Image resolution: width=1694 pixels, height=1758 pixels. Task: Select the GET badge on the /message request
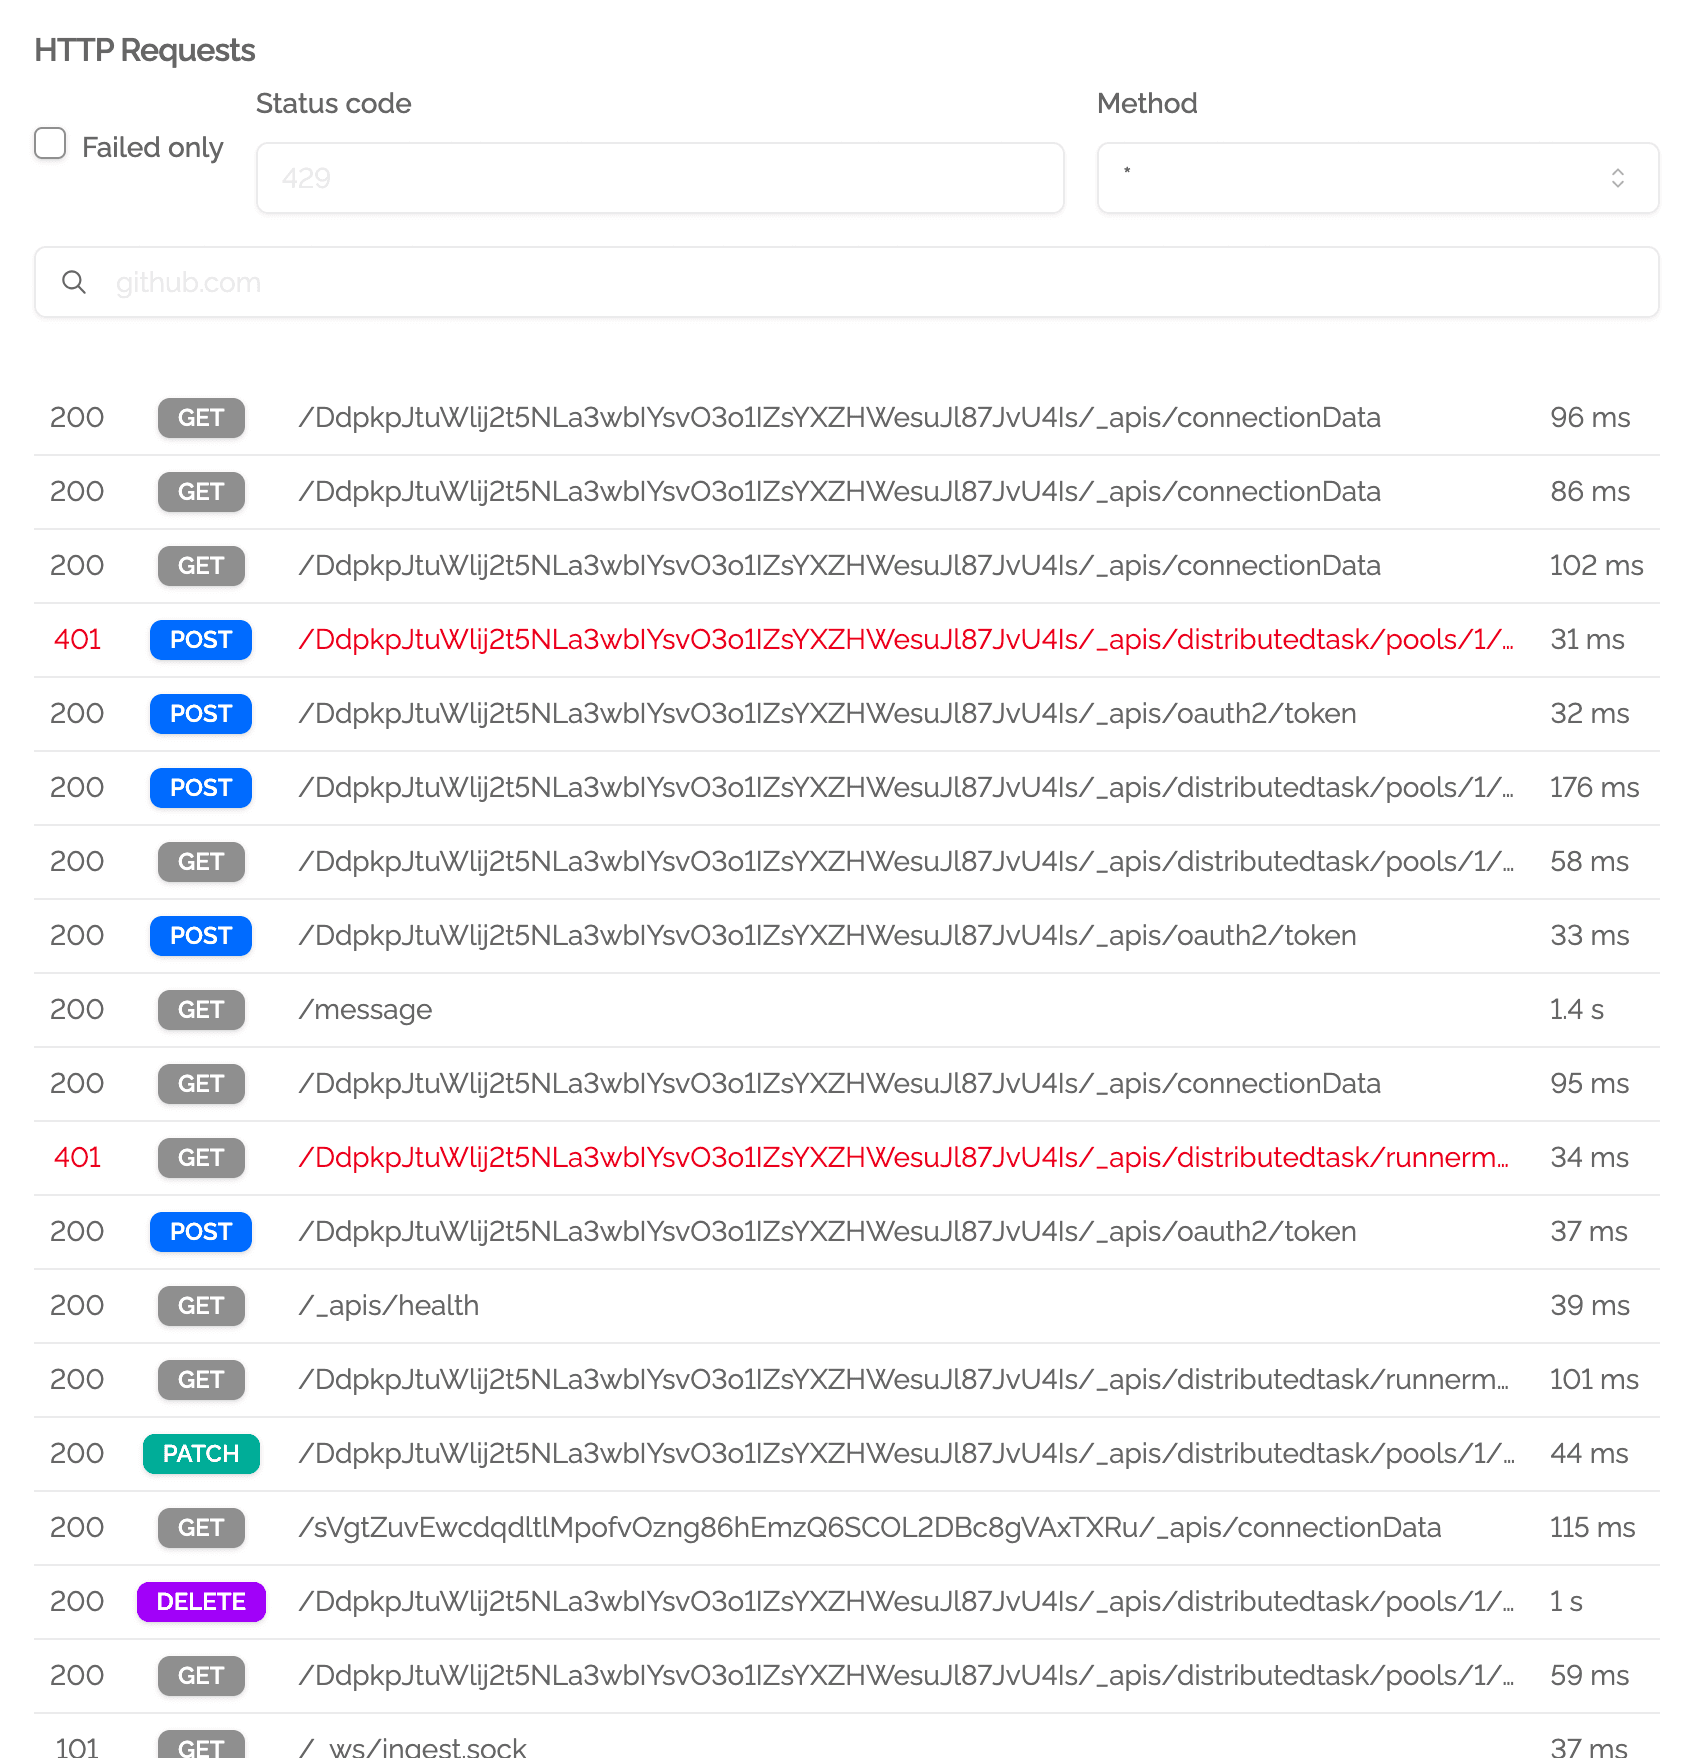[200, 1009]
